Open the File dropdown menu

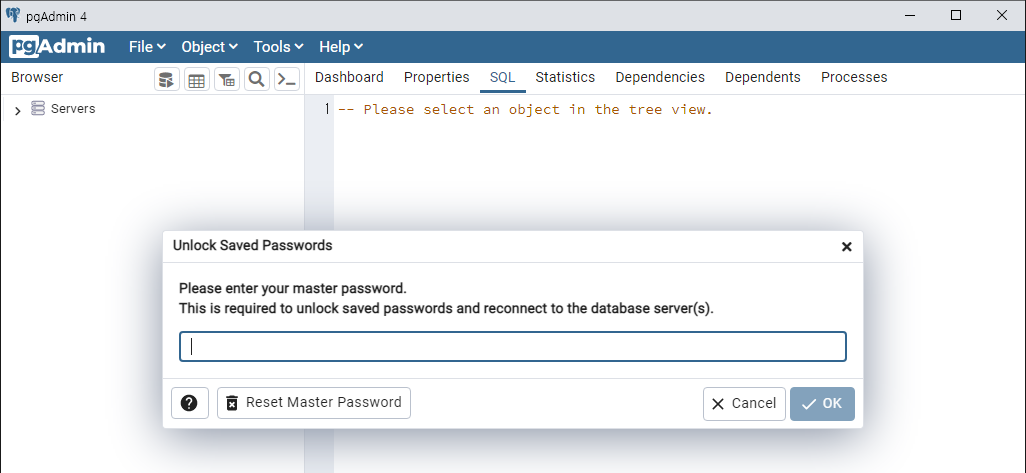point(146,47)
